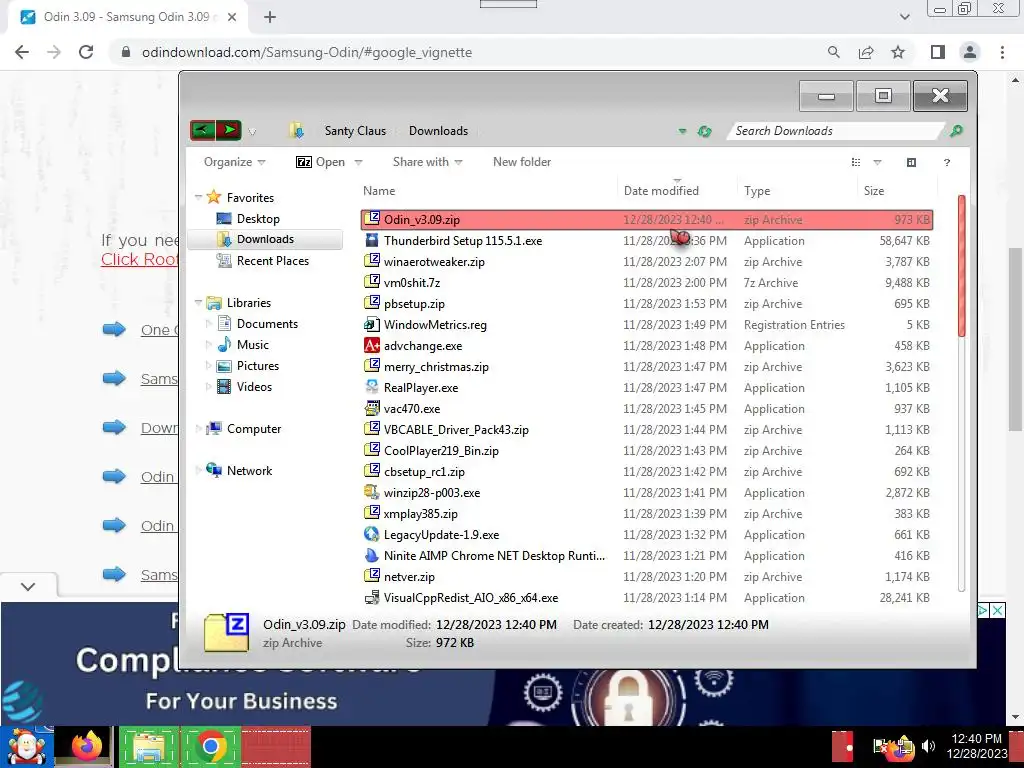Select the winzip28-p003.exe file icon

pos(372,492)
